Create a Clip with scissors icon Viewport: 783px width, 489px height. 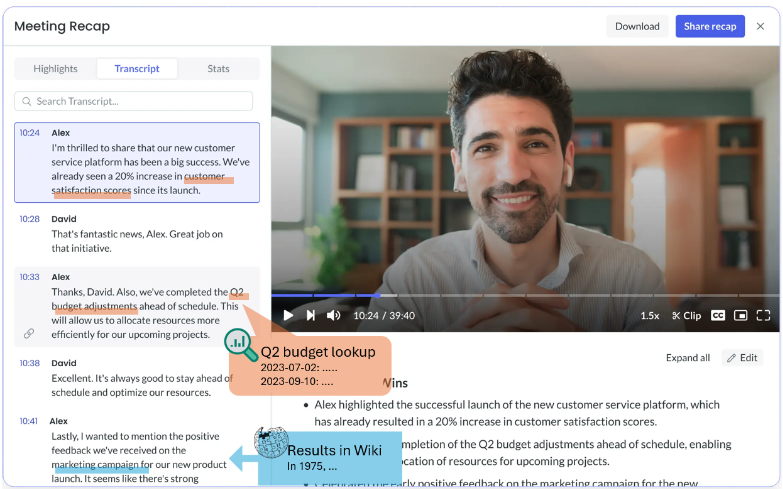coord(687,316)
